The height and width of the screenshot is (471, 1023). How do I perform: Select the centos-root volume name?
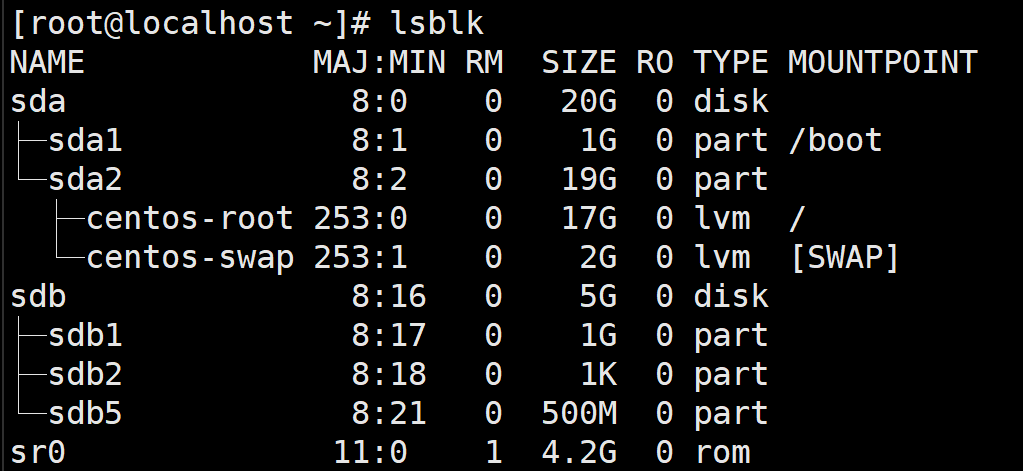[x=190, y=219]
